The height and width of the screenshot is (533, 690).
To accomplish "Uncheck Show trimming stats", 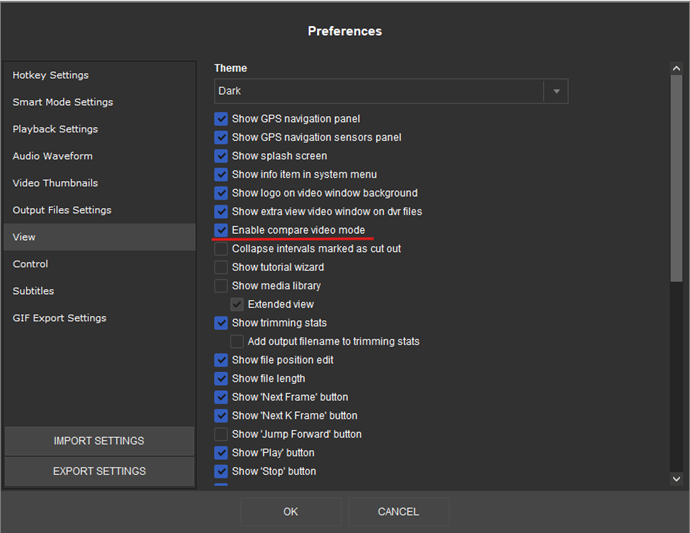I will (221, 323).
